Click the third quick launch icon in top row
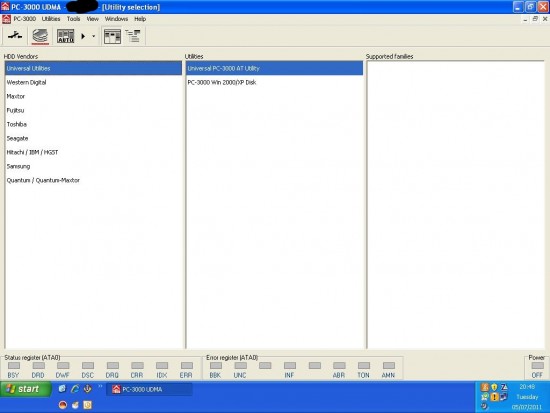 87,388
